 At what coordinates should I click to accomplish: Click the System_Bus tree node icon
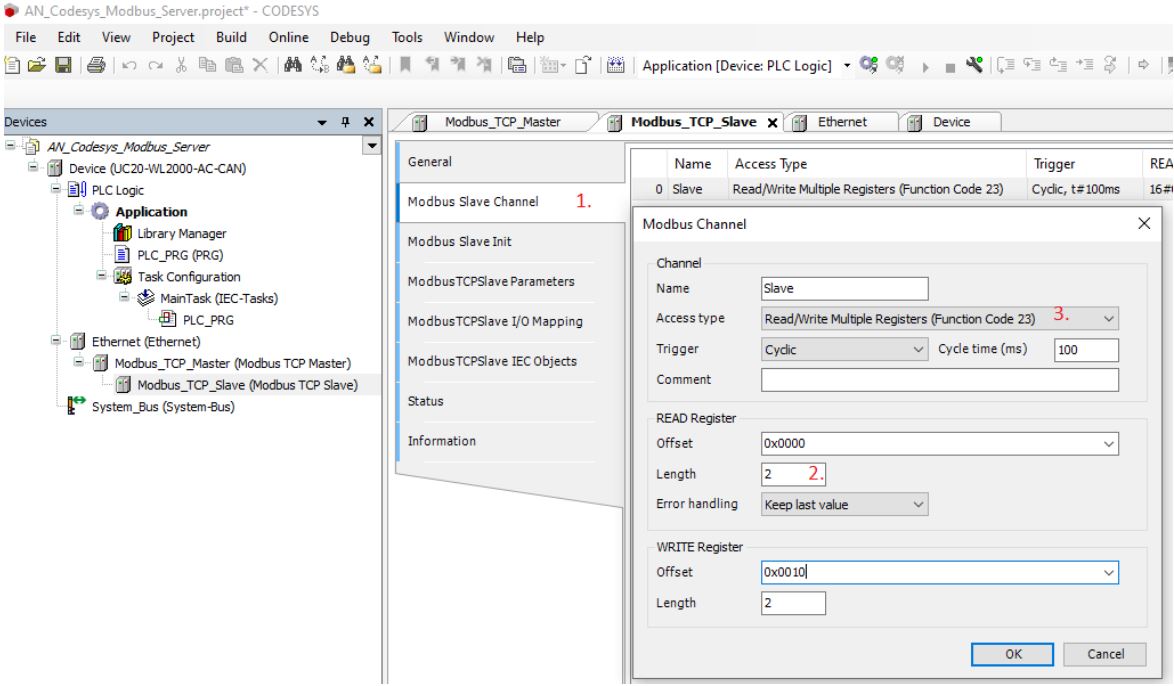tap(76, 405)
